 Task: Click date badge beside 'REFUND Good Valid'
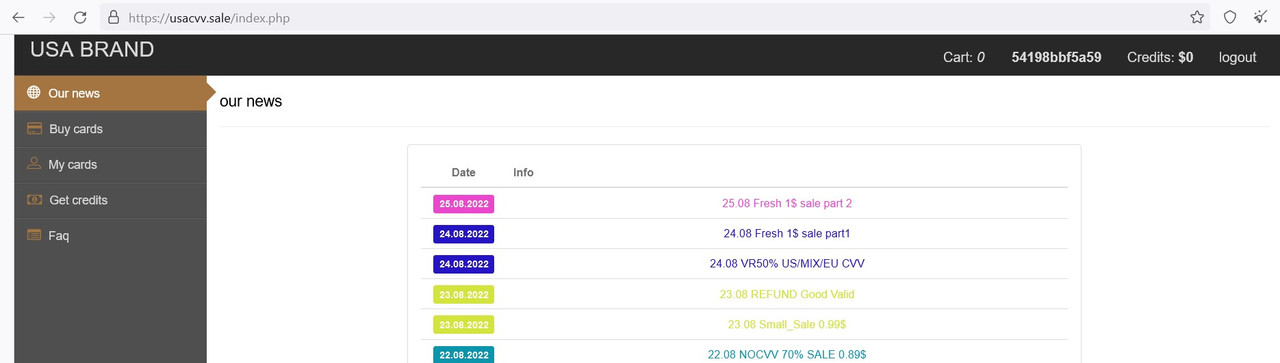(x=463, y=294)
